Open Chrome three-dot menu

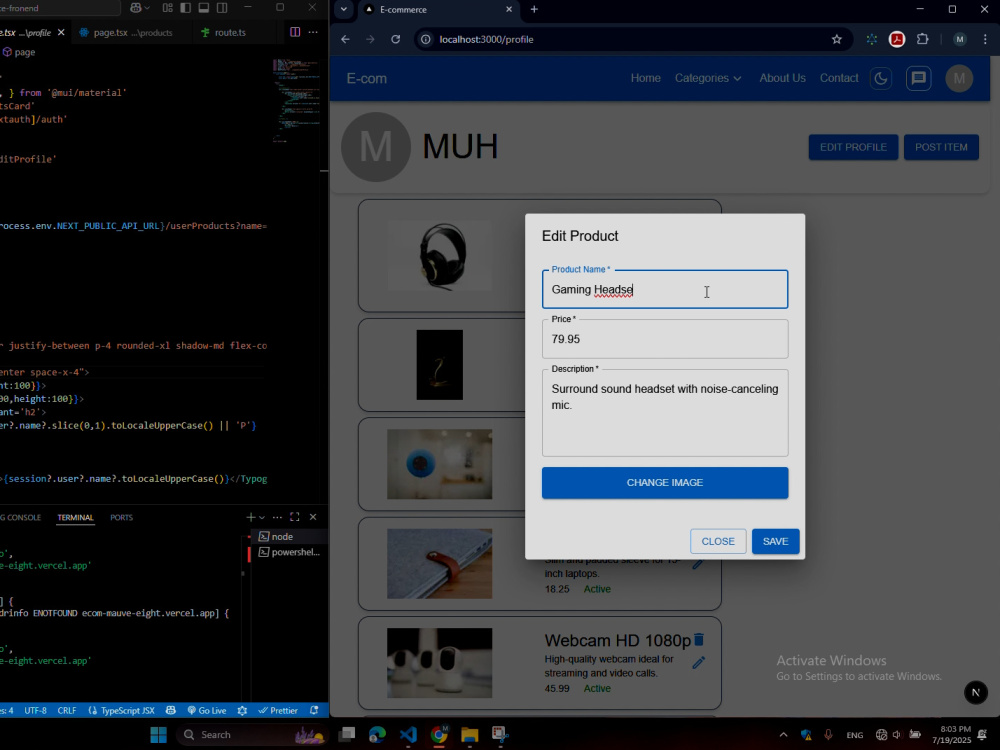point(985,40)
